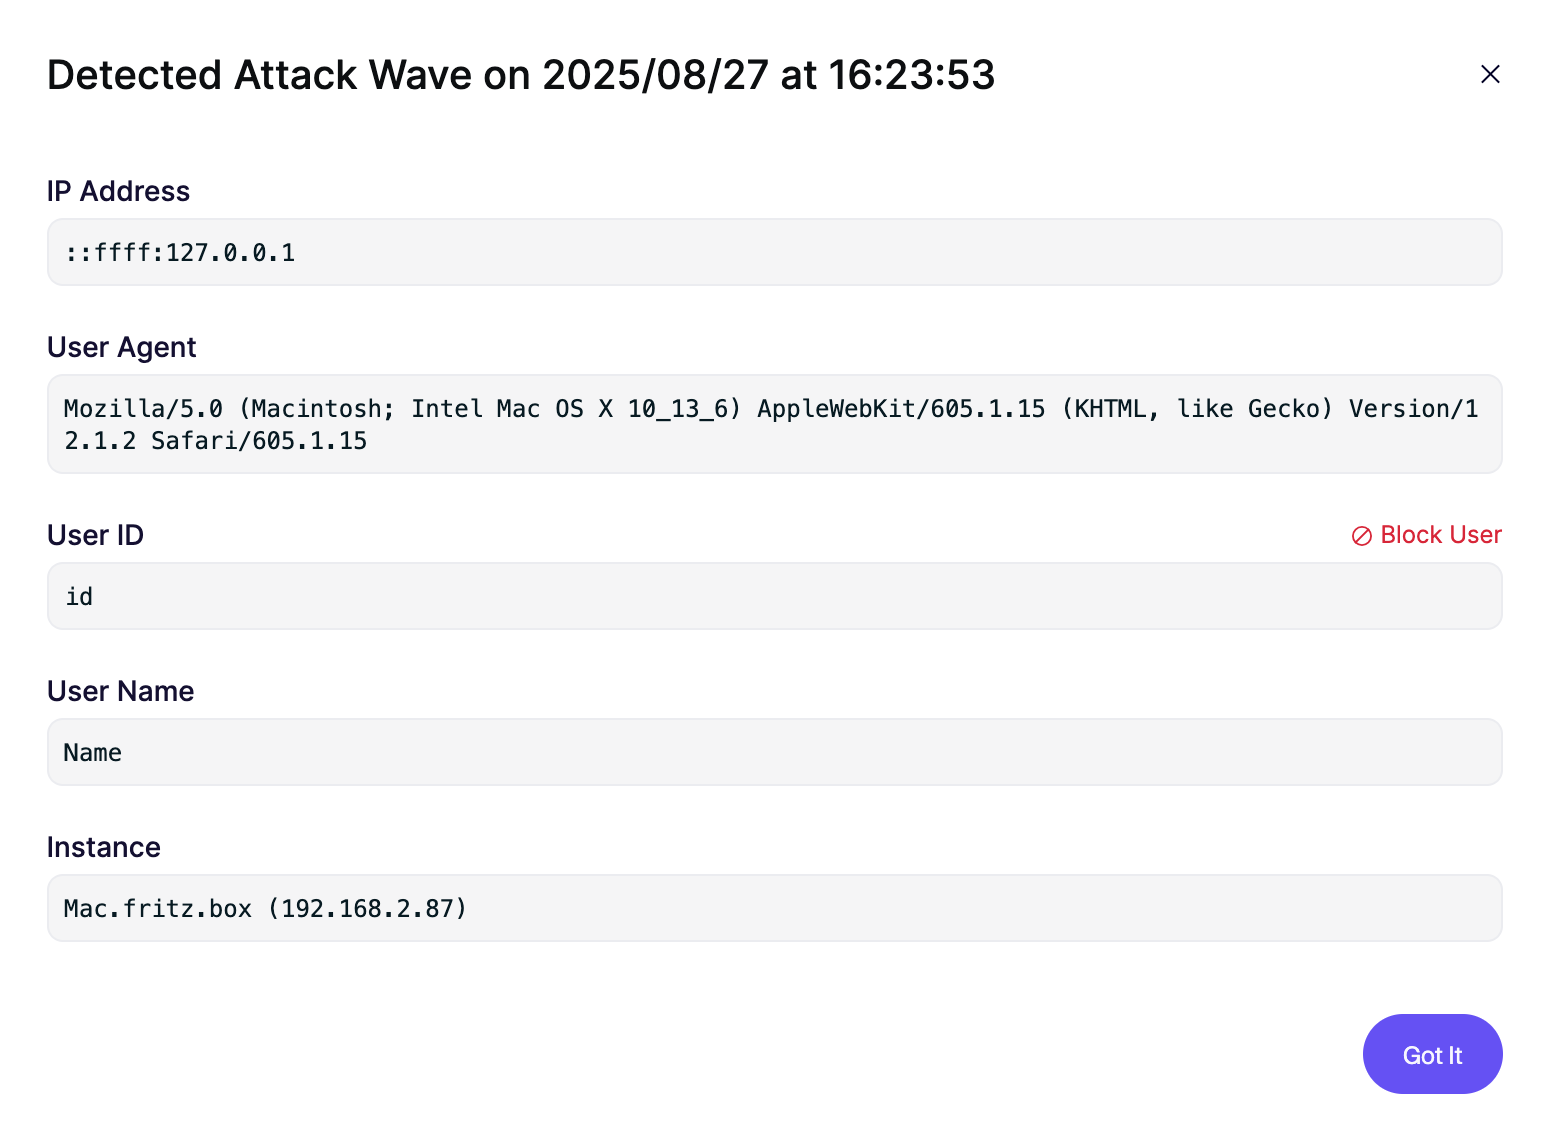Click the 16:23:53 timestamp in the title
Image resolution: width=1562 pixels, height=1144 pixels.
(911, 75)
